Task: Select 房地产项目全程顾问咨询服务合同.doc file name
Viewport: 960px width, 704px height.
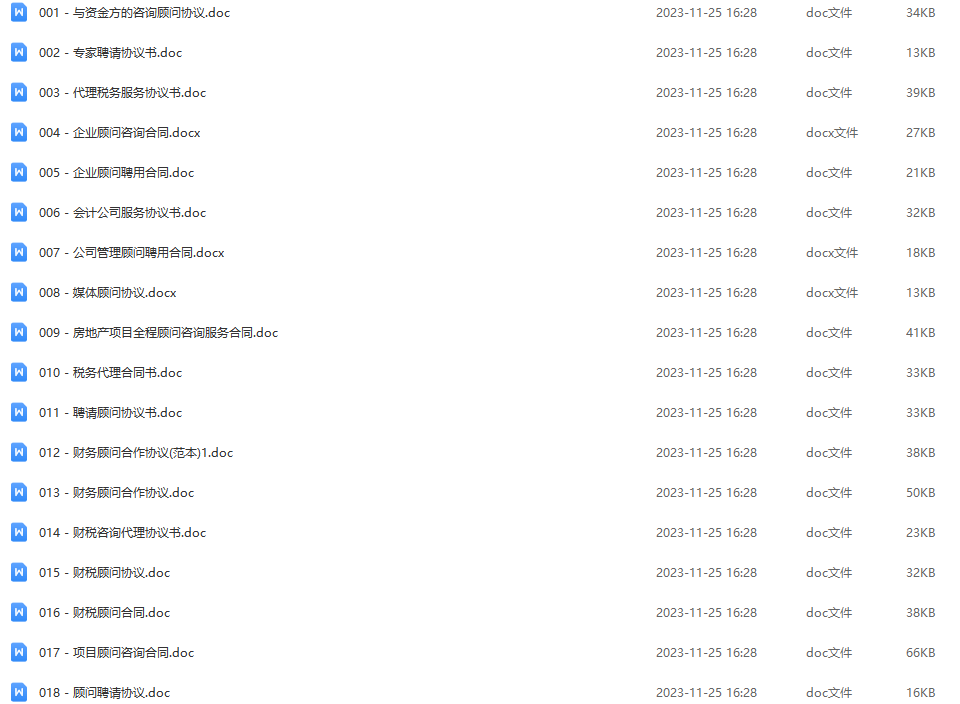Action: point(159,332)
